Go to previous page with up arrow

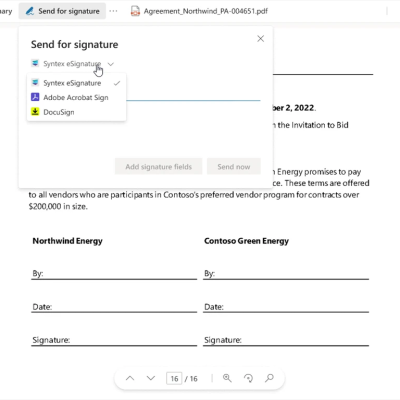pyautogui.click(x=130, y=378)
